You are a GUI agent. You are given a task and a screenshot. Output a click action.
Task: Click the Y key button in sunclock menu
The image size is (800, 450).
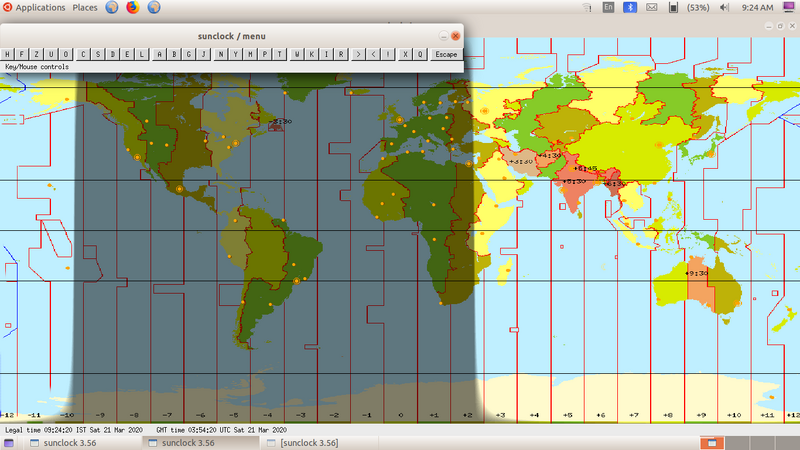coord(236,54)
